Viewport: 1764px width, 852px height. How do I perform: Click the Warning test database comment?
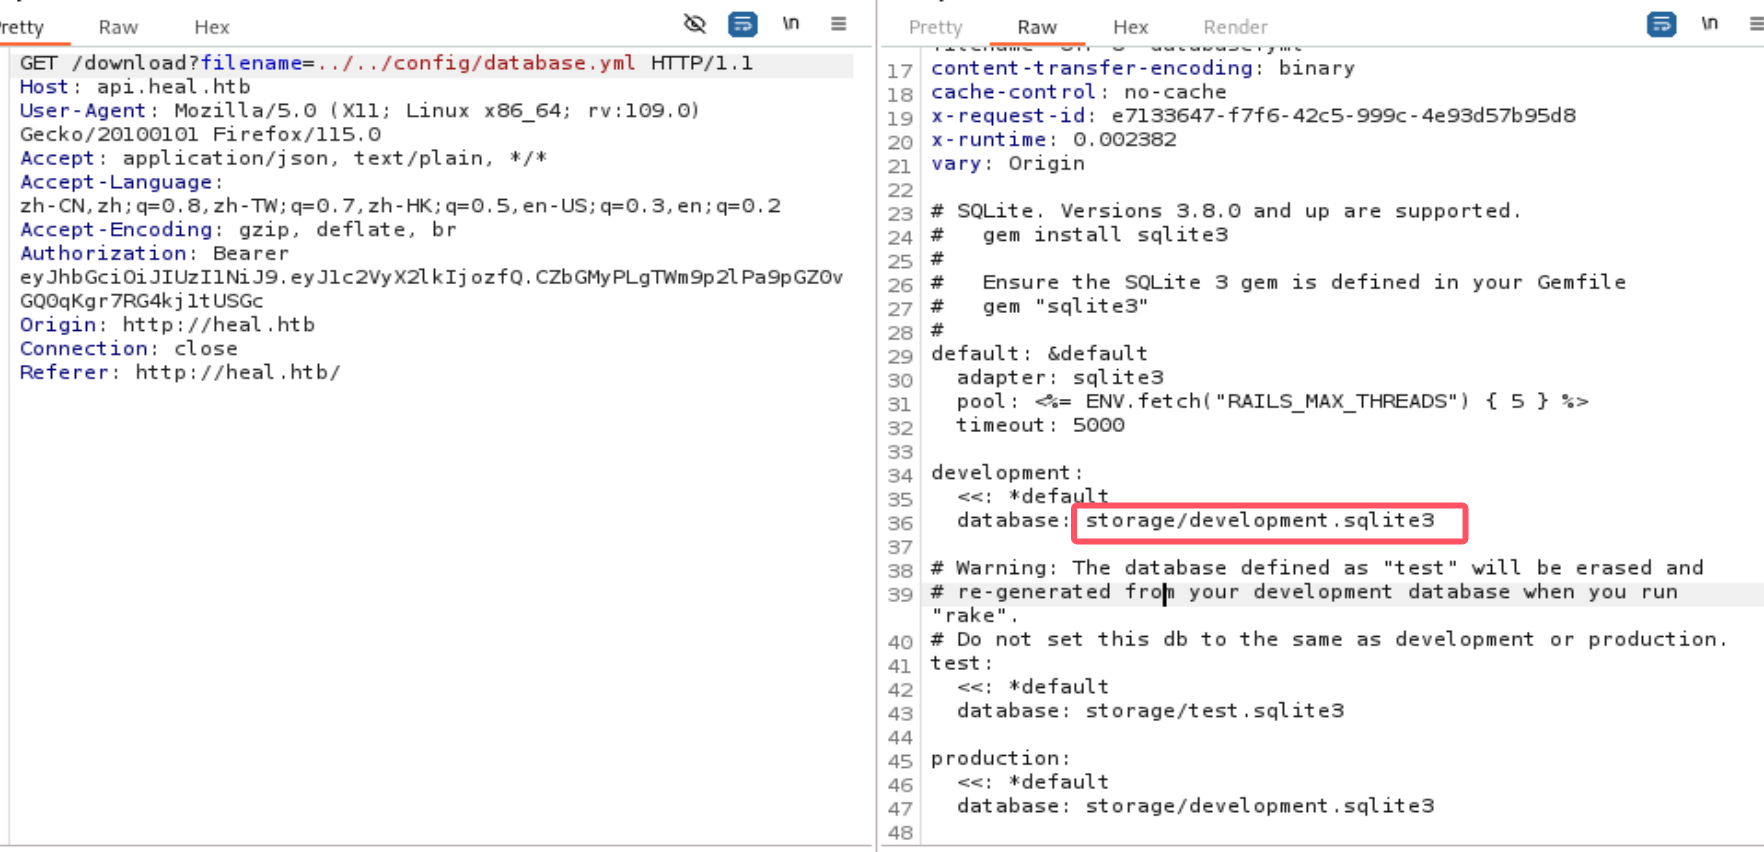coord(1317,568)
